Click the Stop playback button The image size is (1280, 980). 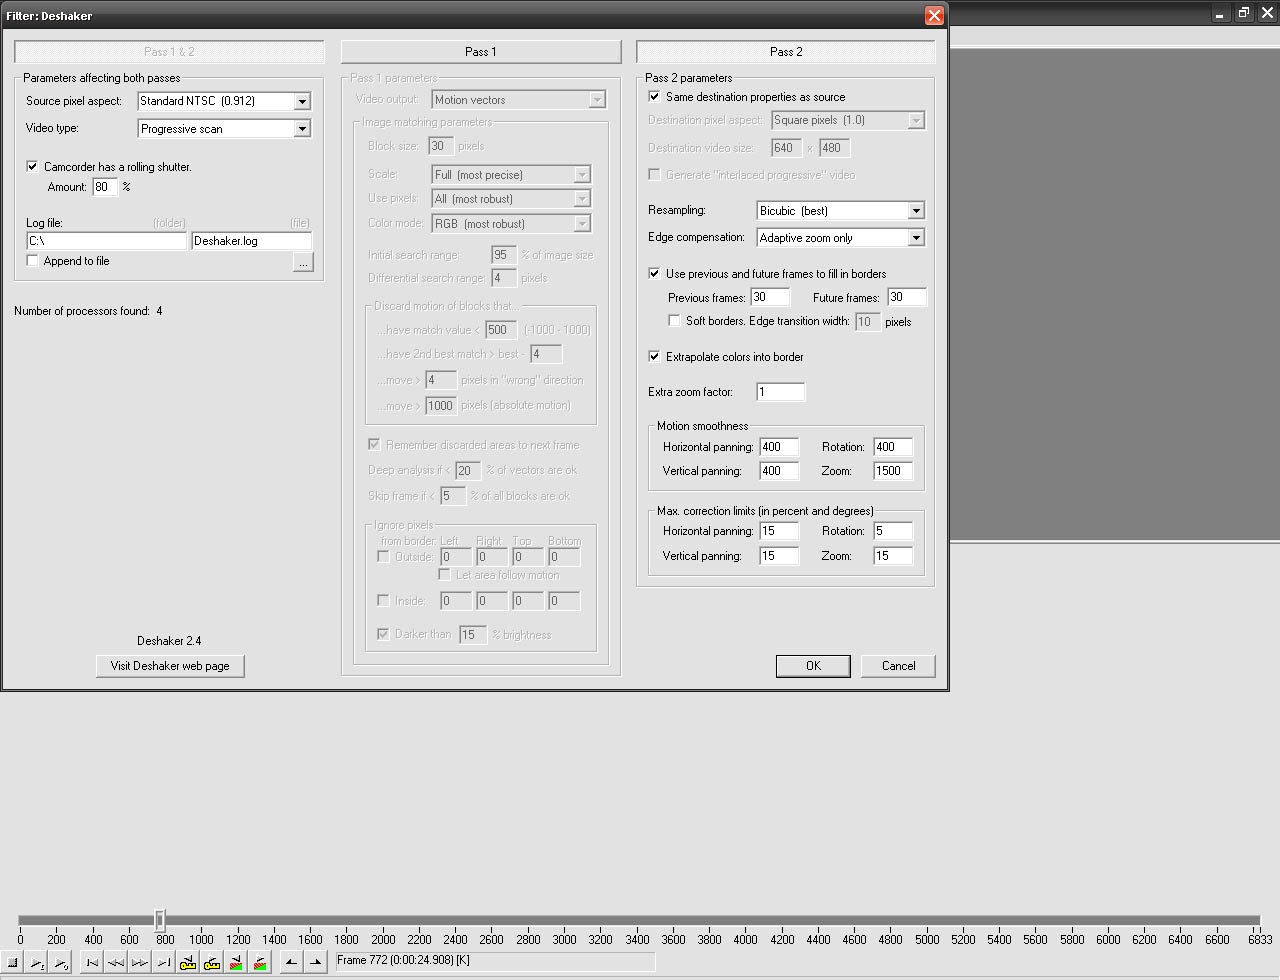point(13,962)
